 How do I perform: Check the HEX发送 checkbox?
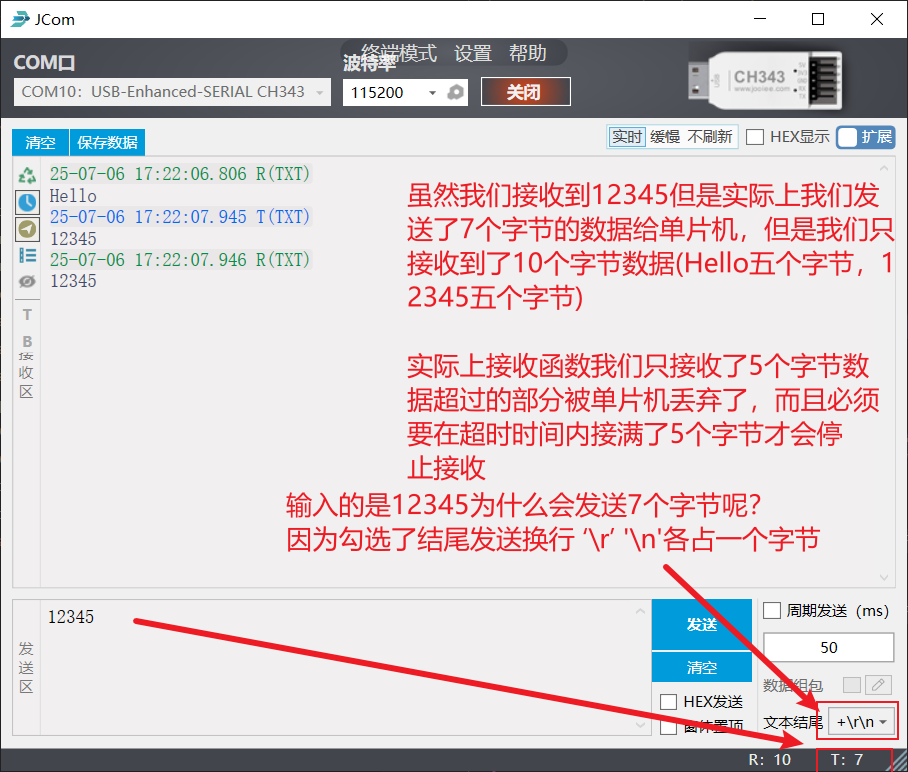[x=669, y=702]
